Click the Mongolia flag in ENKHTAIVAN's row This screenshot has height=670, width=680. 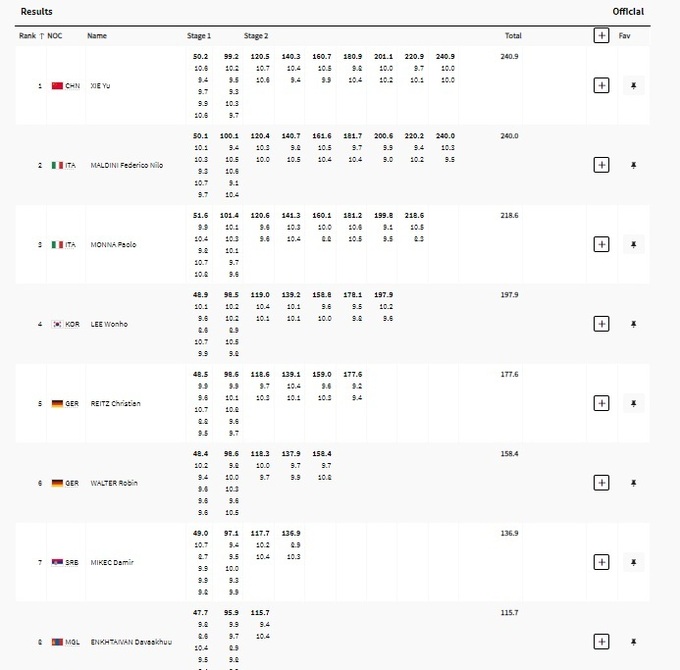pos(57,641)
